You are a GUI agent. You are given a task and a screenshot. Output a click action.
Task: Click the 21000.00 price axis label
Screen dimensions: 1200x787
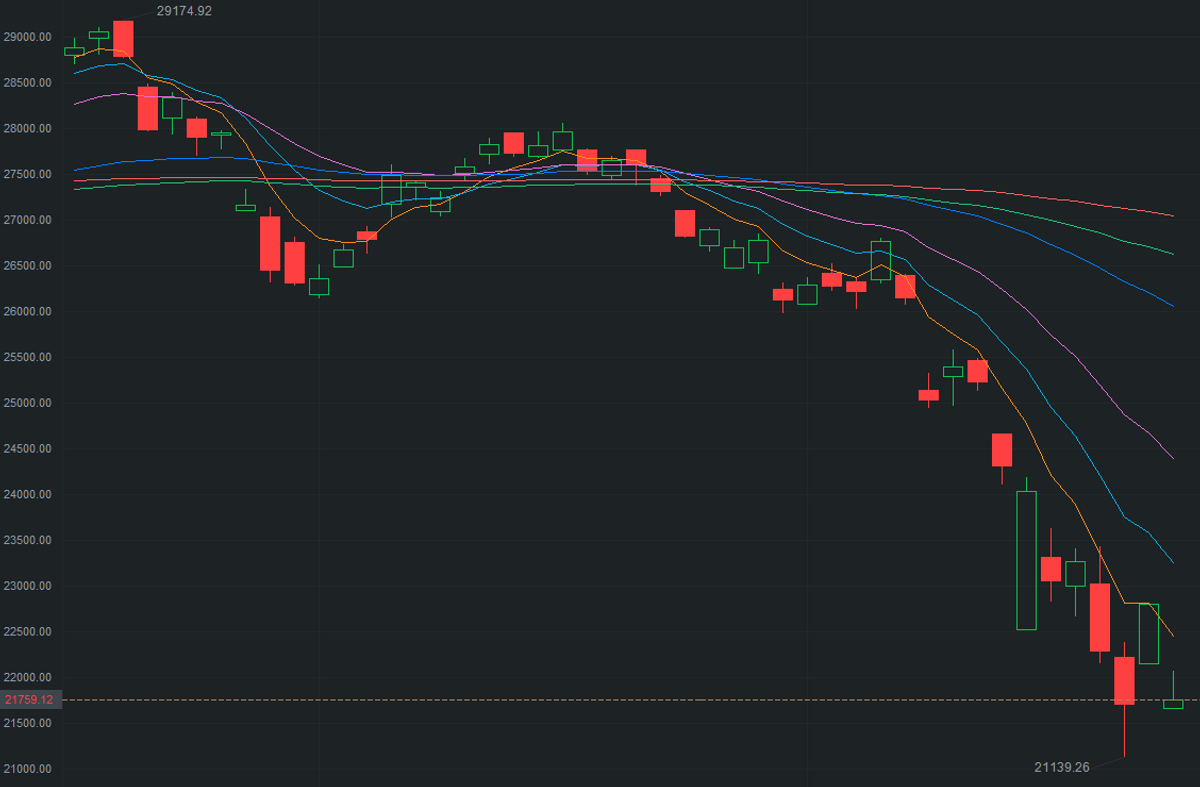coord(28,769)
